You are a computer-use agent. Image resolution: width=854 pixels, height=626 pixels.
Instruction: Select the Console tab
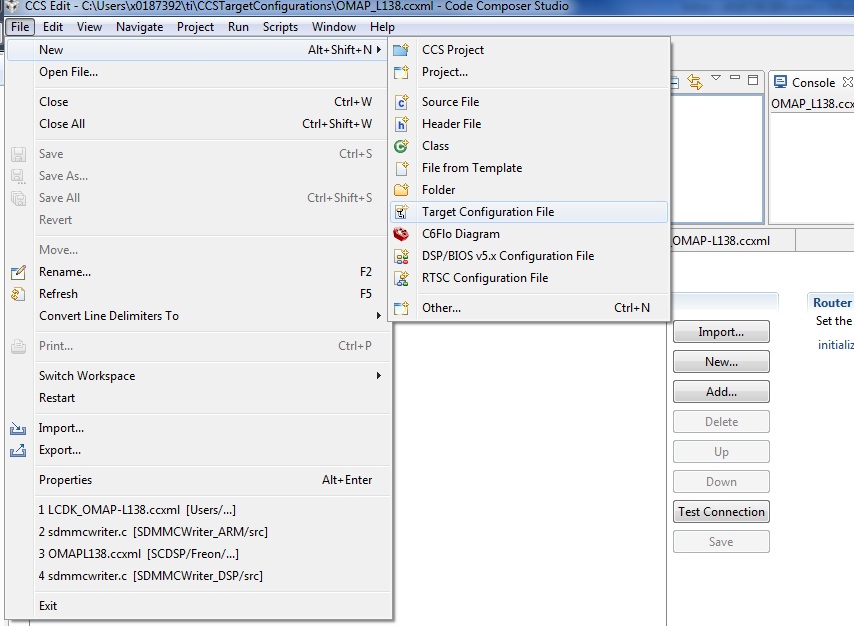tap(813, 82)
